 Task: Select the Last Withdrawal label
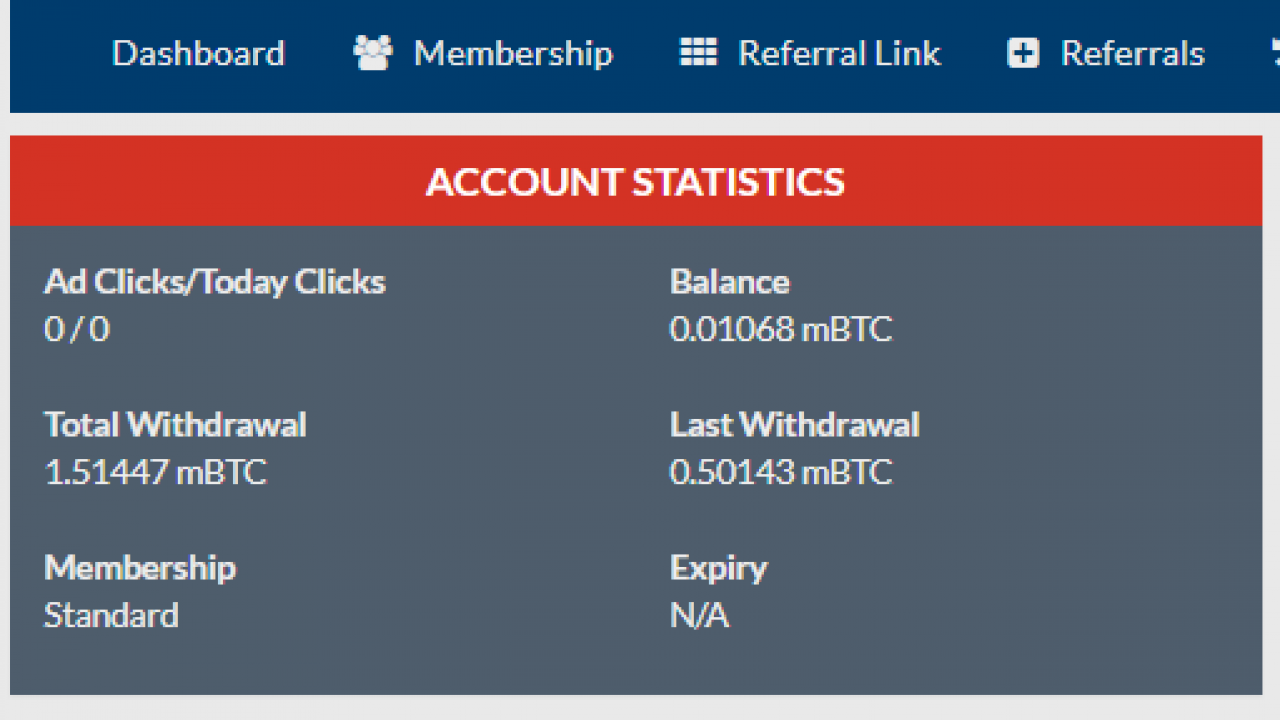pos(795,425)
